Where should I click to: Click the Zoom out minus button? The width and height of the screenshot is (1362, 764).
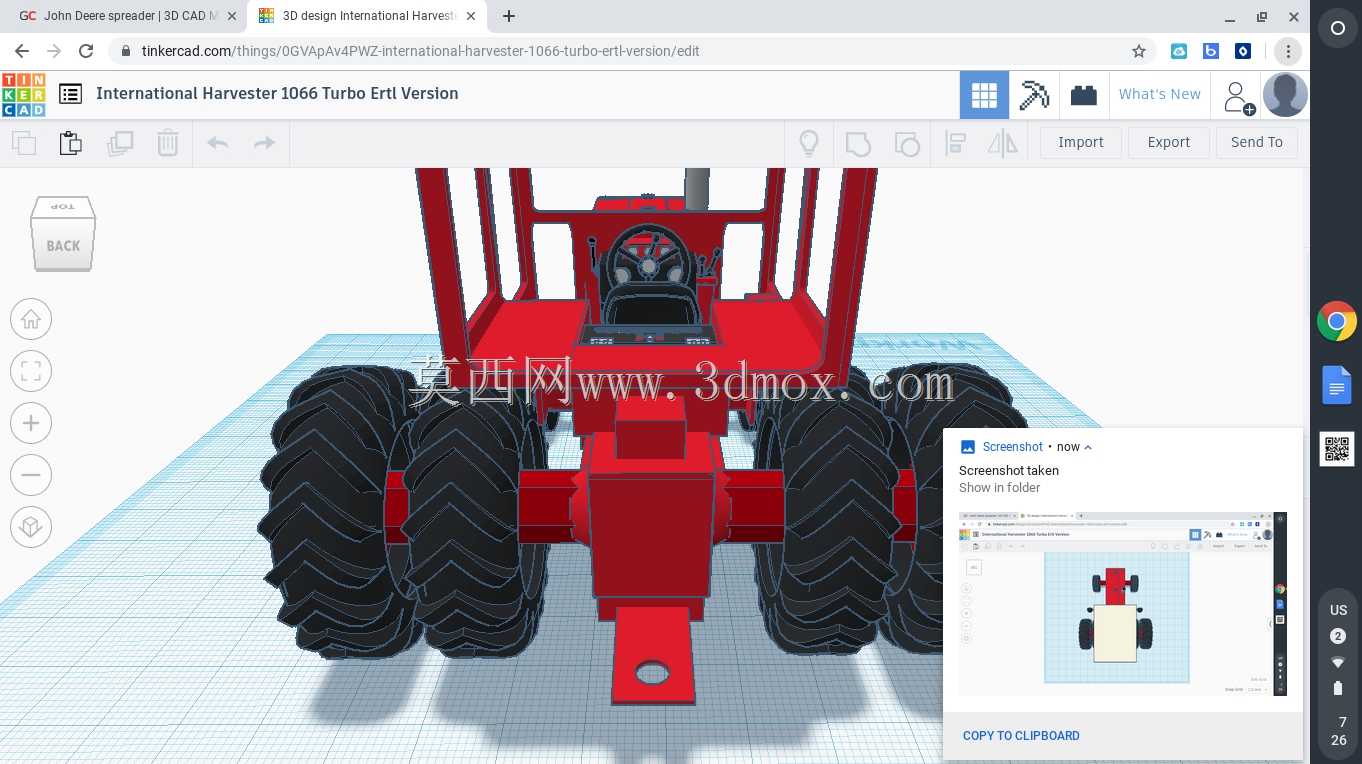pos(31,475)
